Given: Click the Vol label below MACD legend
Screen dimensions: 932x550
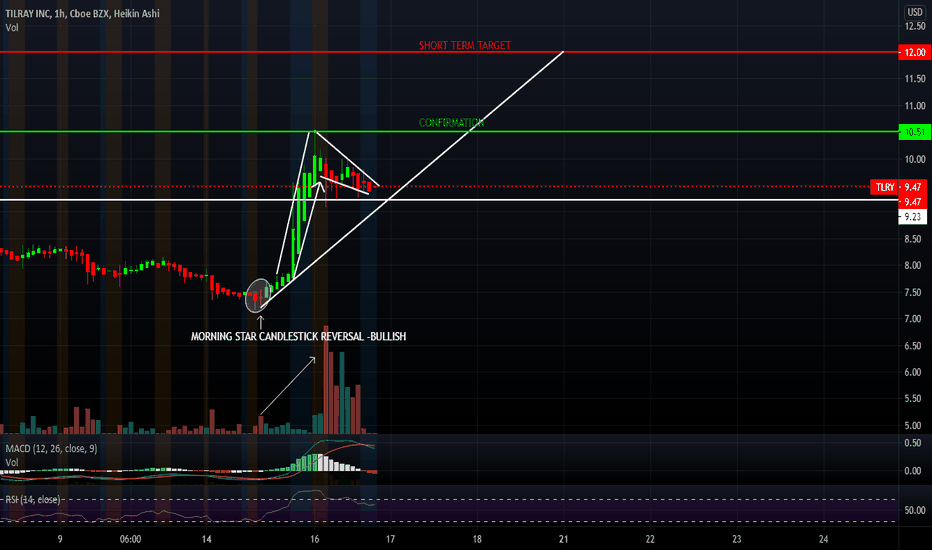Looking at the screenshot, I should pyautogui.click(x=12, y=462).
